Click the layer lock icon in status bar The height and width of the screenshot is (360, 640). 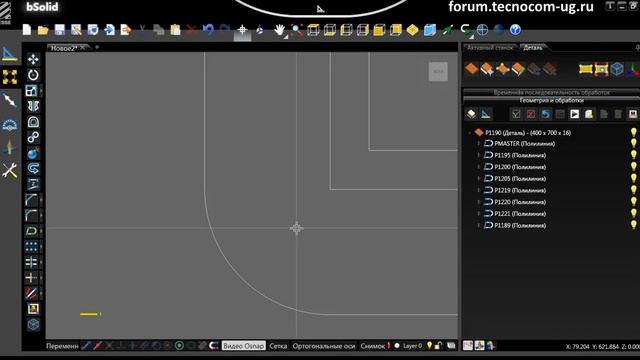tap(438, 346)
